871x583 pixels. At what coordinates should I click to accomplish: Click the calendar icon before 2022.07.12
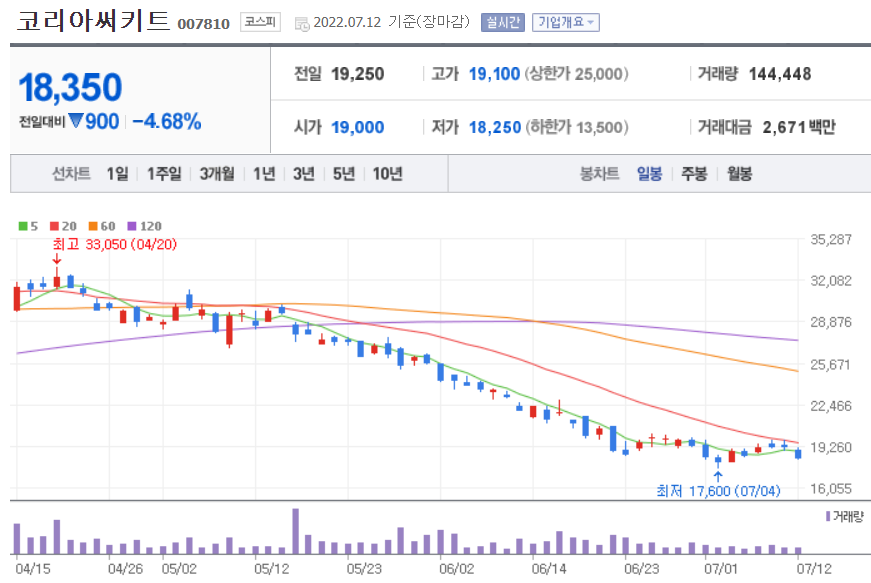(302, 24)
